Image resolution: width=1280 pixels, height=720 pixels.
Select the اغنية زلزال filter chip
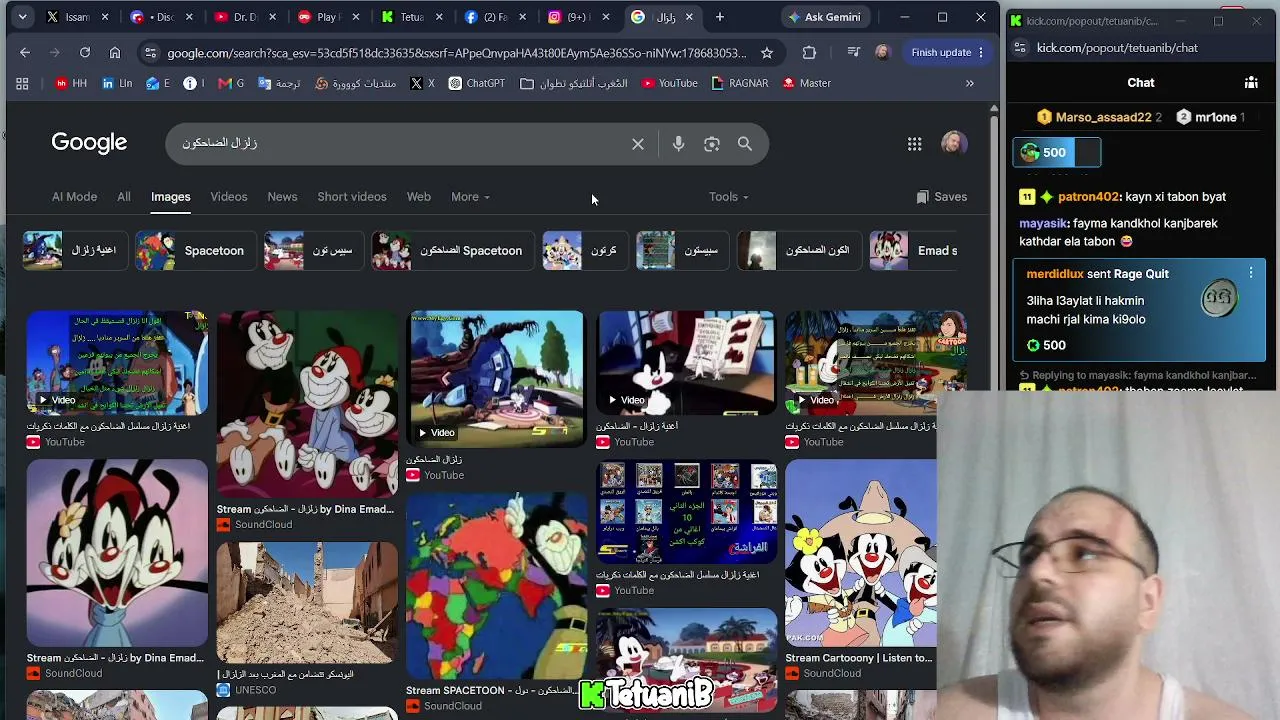click(74, 251)
